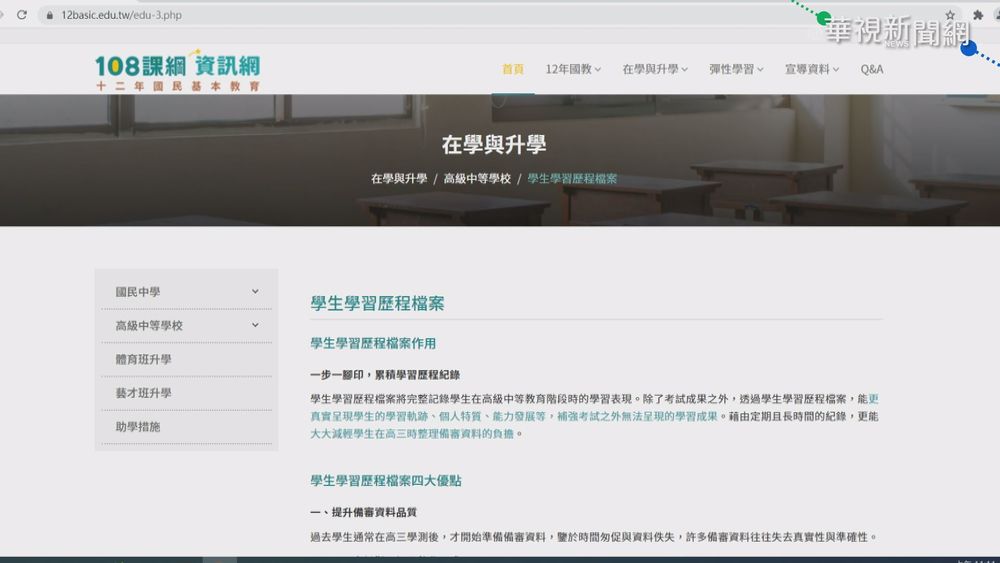Reload the page with the browser refresh icon
This screenshot has height=563, width=1000.
pos(22,15)
